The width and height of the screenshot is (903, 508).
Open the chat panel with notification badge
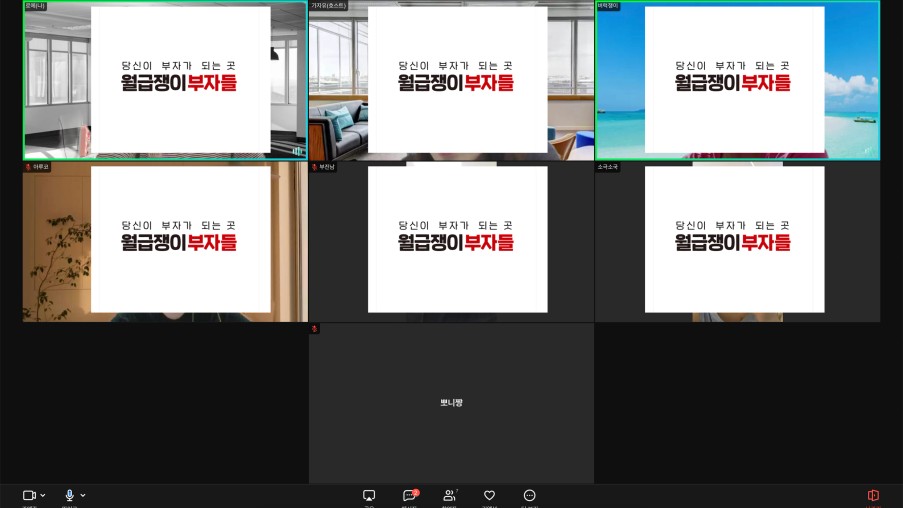coord(409,495)
